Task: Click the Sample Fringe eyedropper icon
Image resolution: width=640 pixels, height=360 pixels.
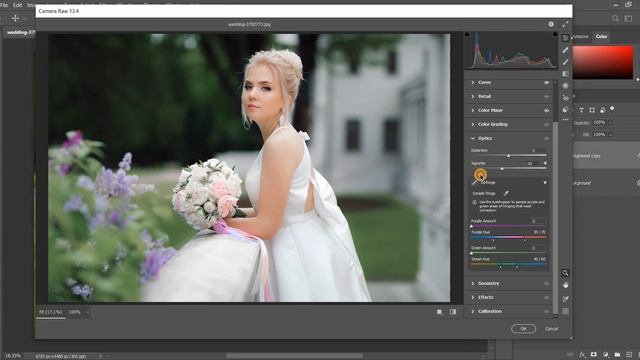Action: click(x=506, y=193)
